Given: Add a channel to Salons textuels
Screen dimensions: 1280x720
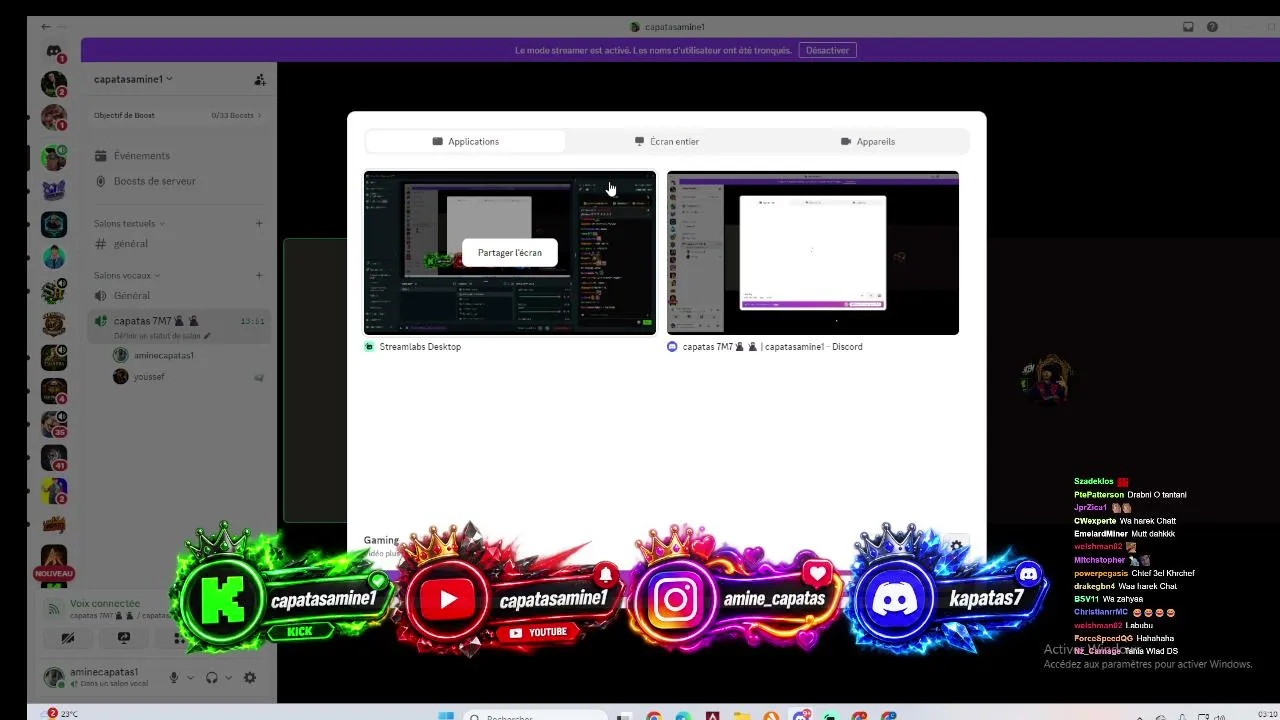Looking at the screenshot, I should tap(259, 224).
